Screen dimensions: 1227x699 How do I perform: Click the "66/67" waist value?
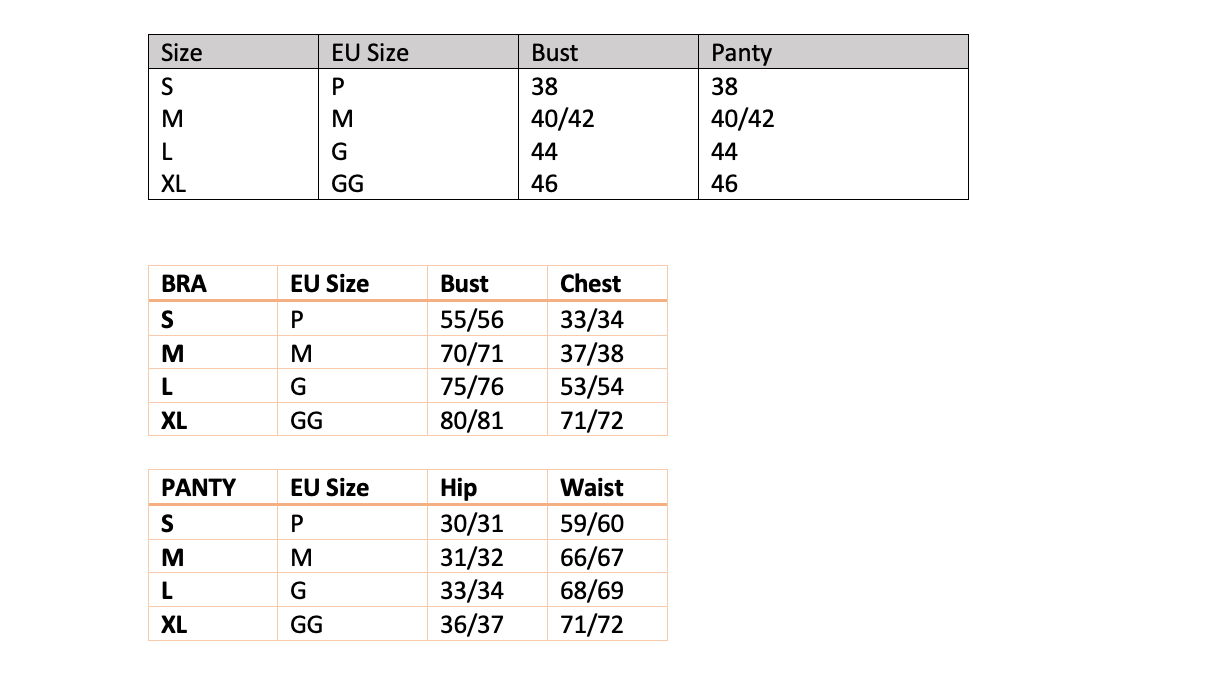pyautogui.click(x=591, y=557)
